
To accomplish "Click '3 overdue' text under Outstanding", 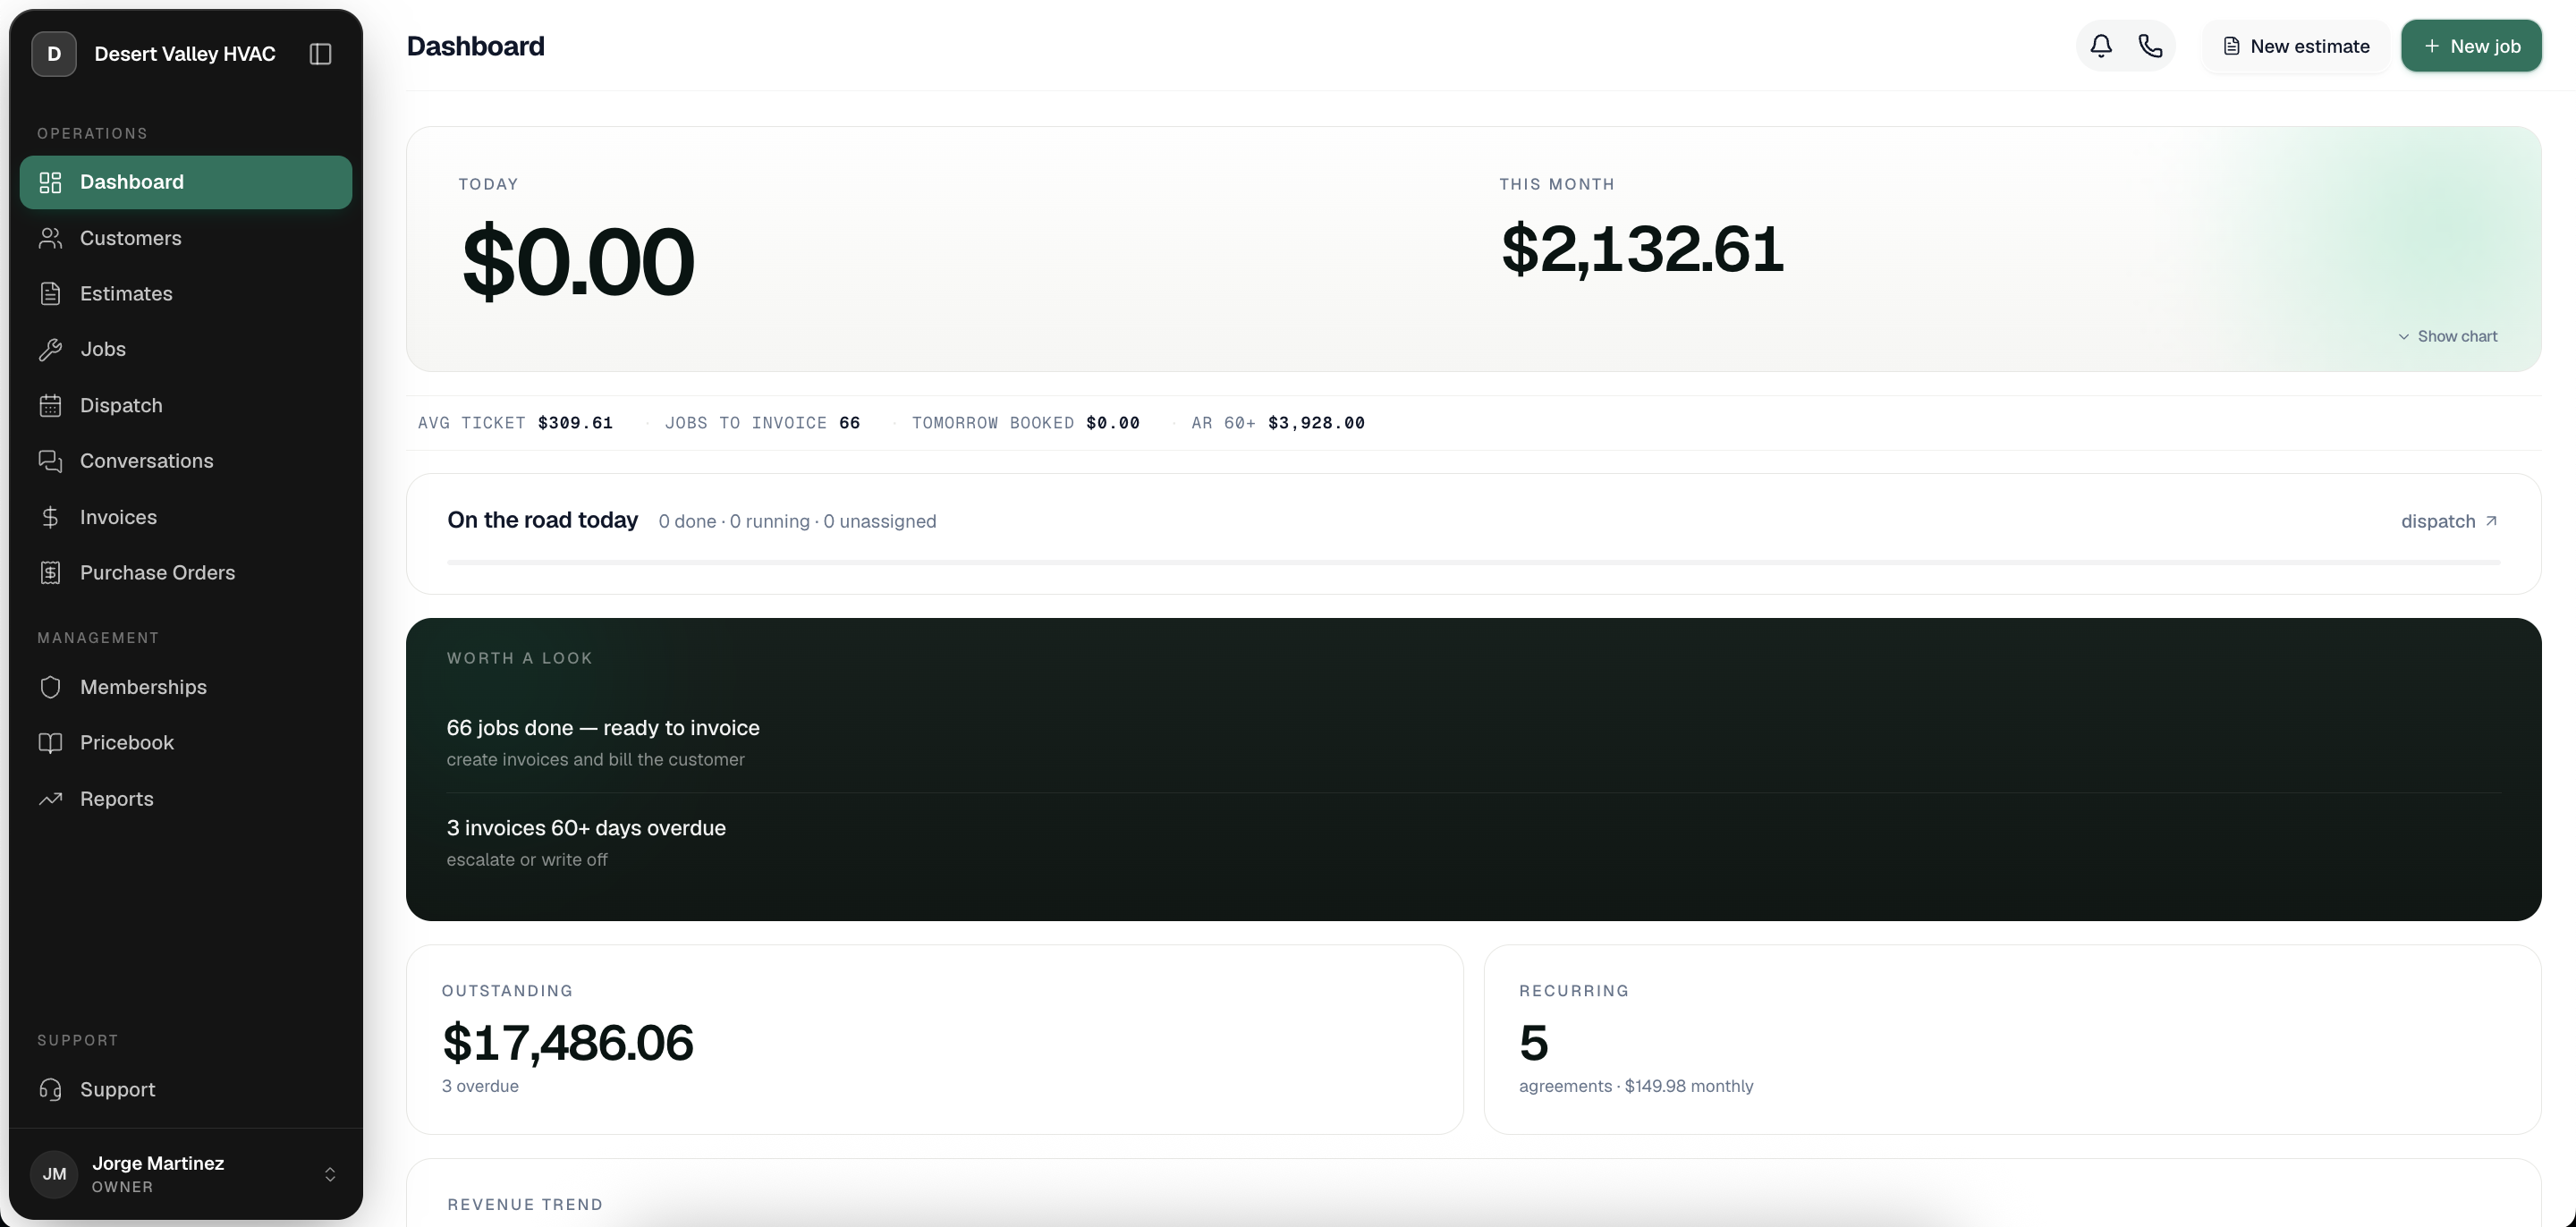I will (x=480, y=1086).
